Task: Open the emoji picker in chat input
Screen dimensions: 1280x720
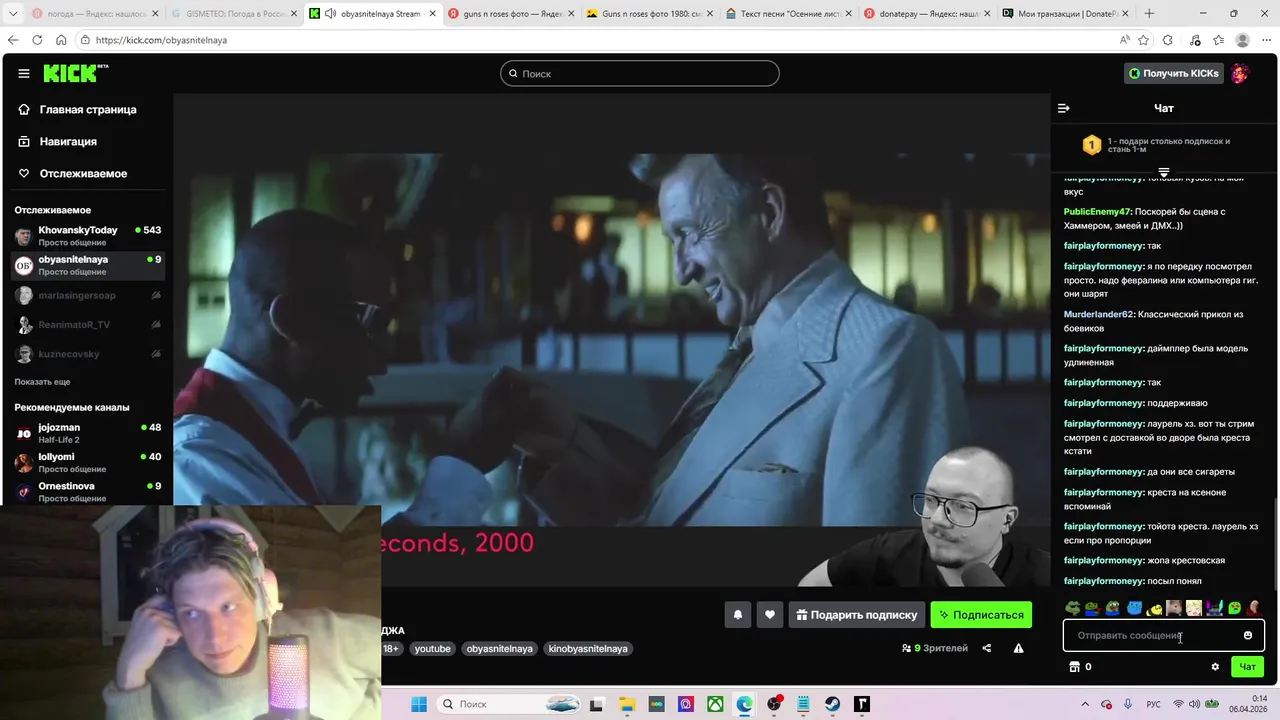Action: pyautogui.click(x=1248, y=635)
